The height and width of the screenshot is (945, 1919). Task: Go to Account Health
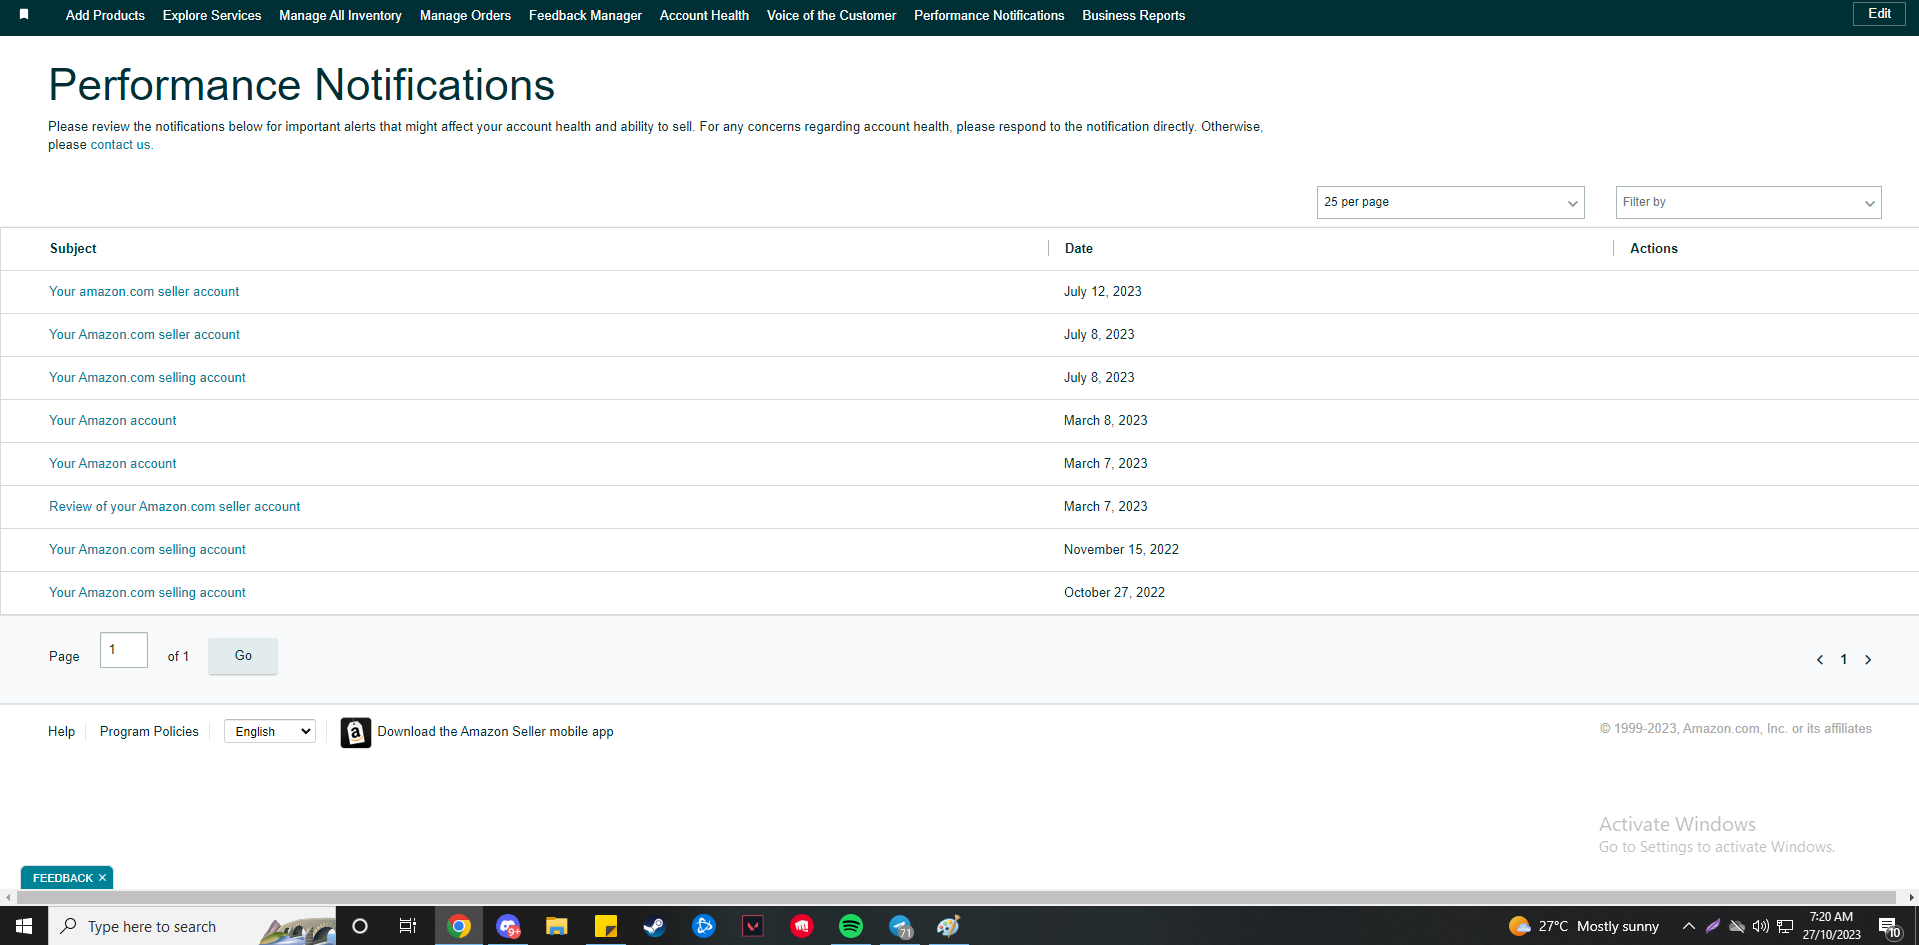[704, 16]
